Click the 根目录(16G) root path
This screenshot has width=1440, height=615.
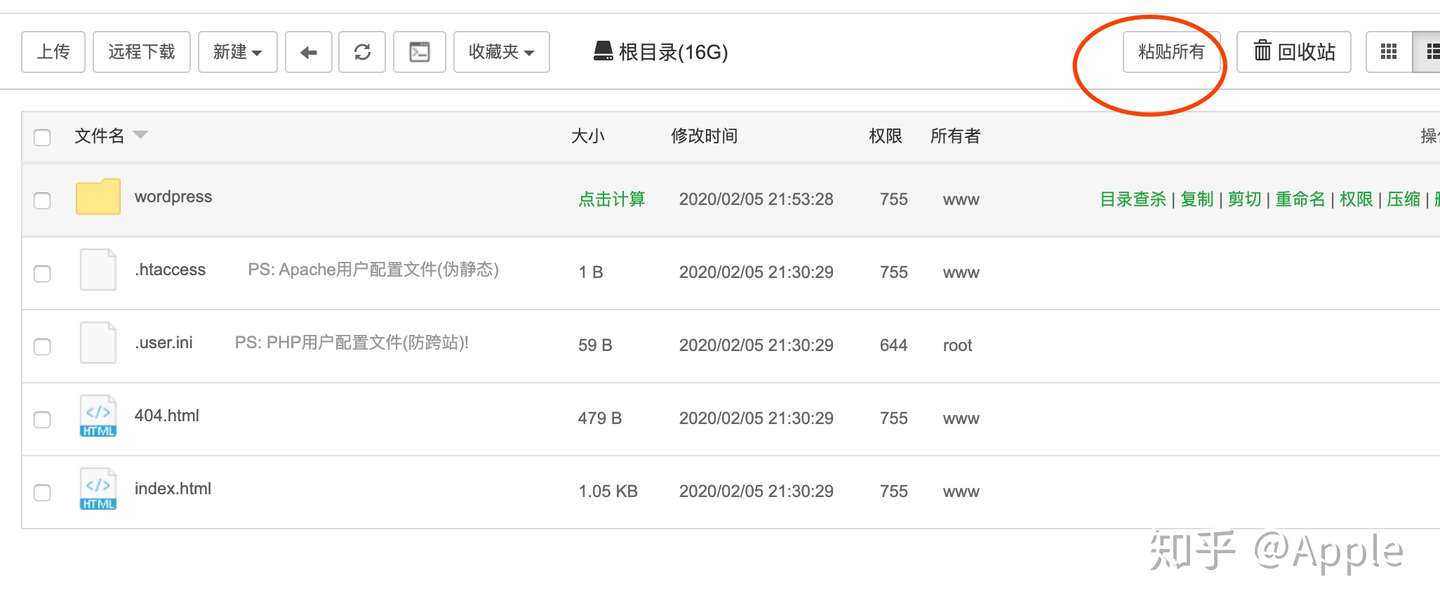click(661, 52)
